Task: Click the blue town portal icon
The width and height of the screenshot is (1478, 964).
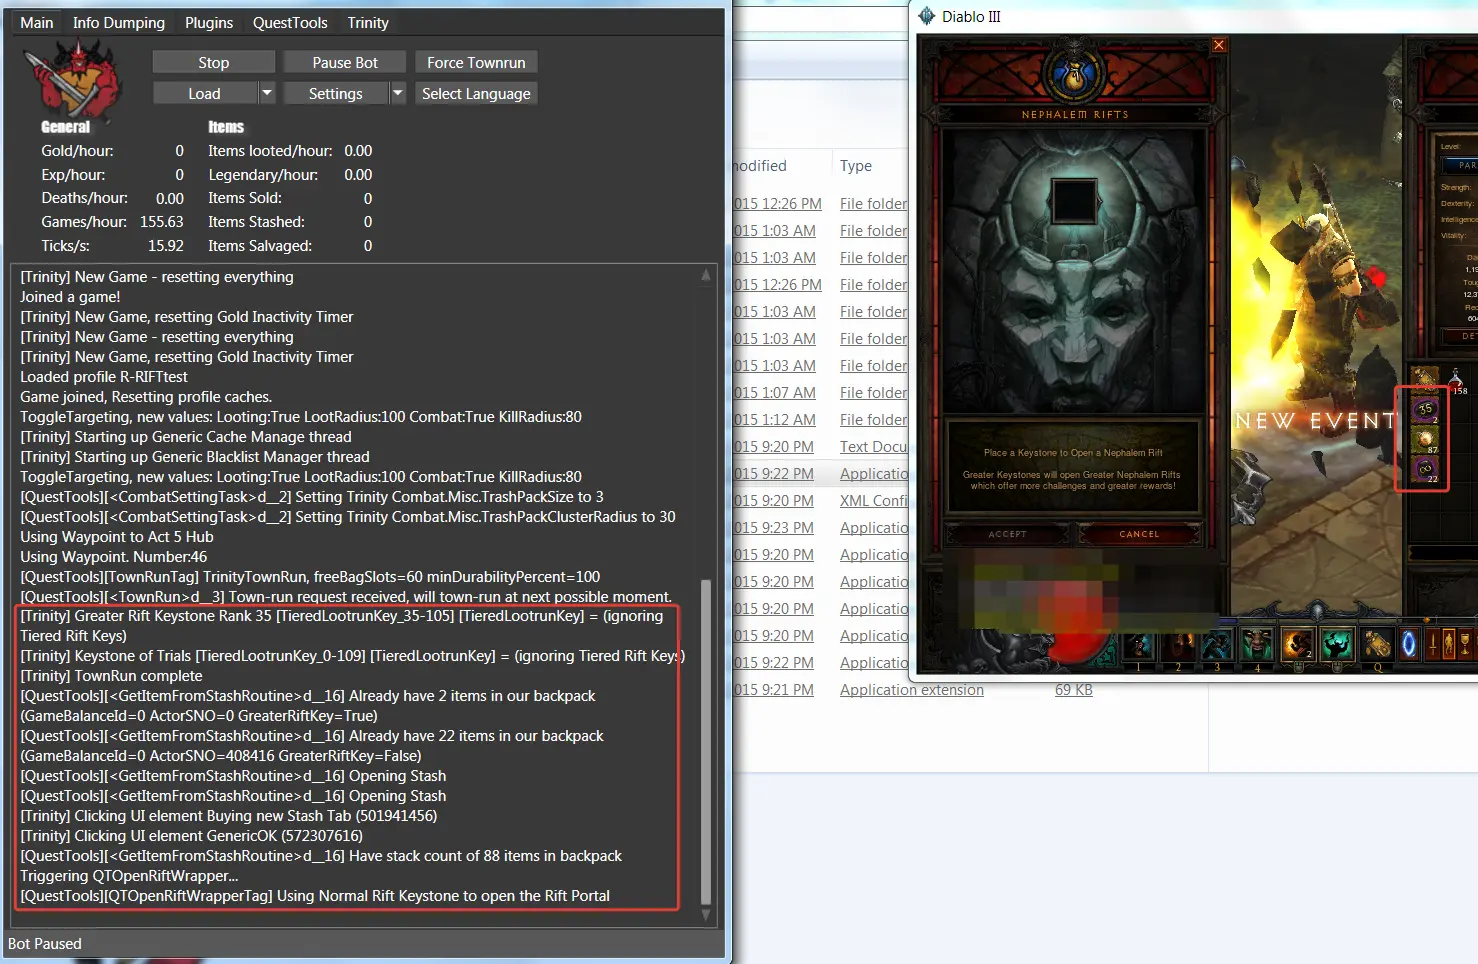Action: 1409,645
